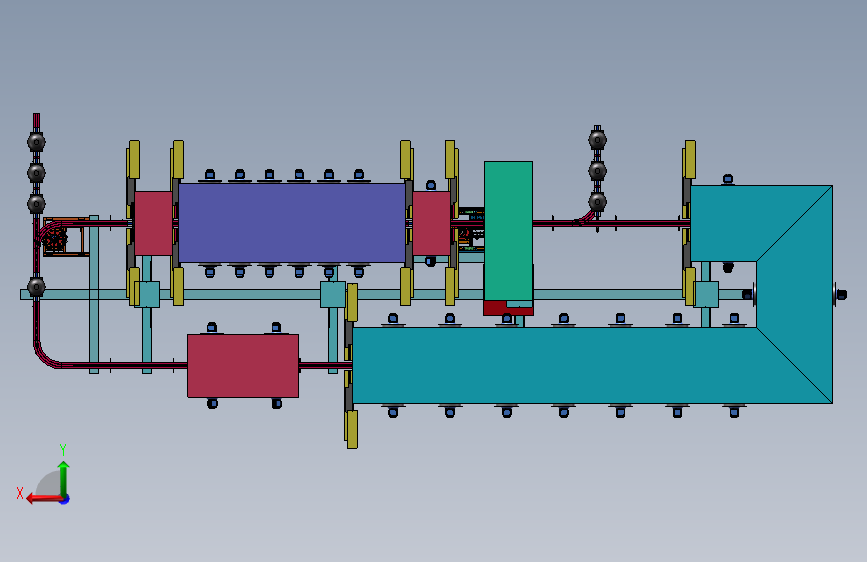Select the red block left of purple block
Screen dimensions: 867x562
153,223
